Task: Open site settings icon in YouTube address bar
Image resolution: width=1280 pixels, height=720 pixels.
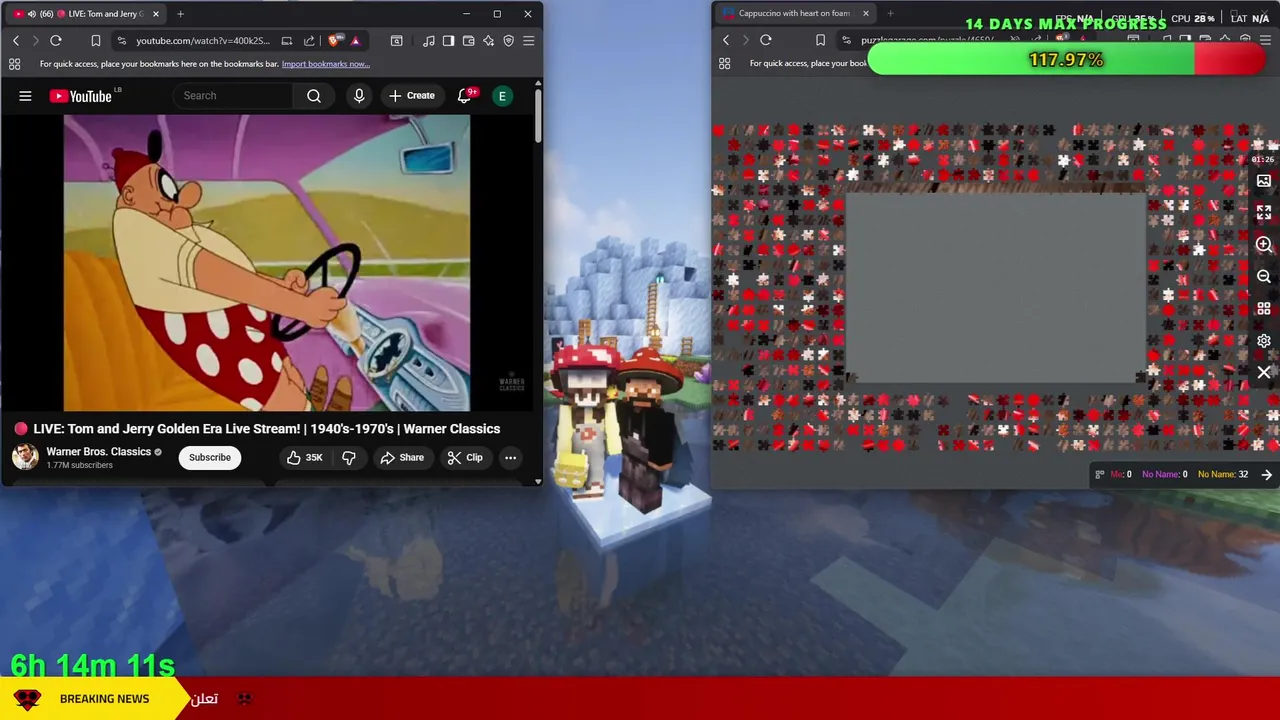Action: click(x=121, y=40)
